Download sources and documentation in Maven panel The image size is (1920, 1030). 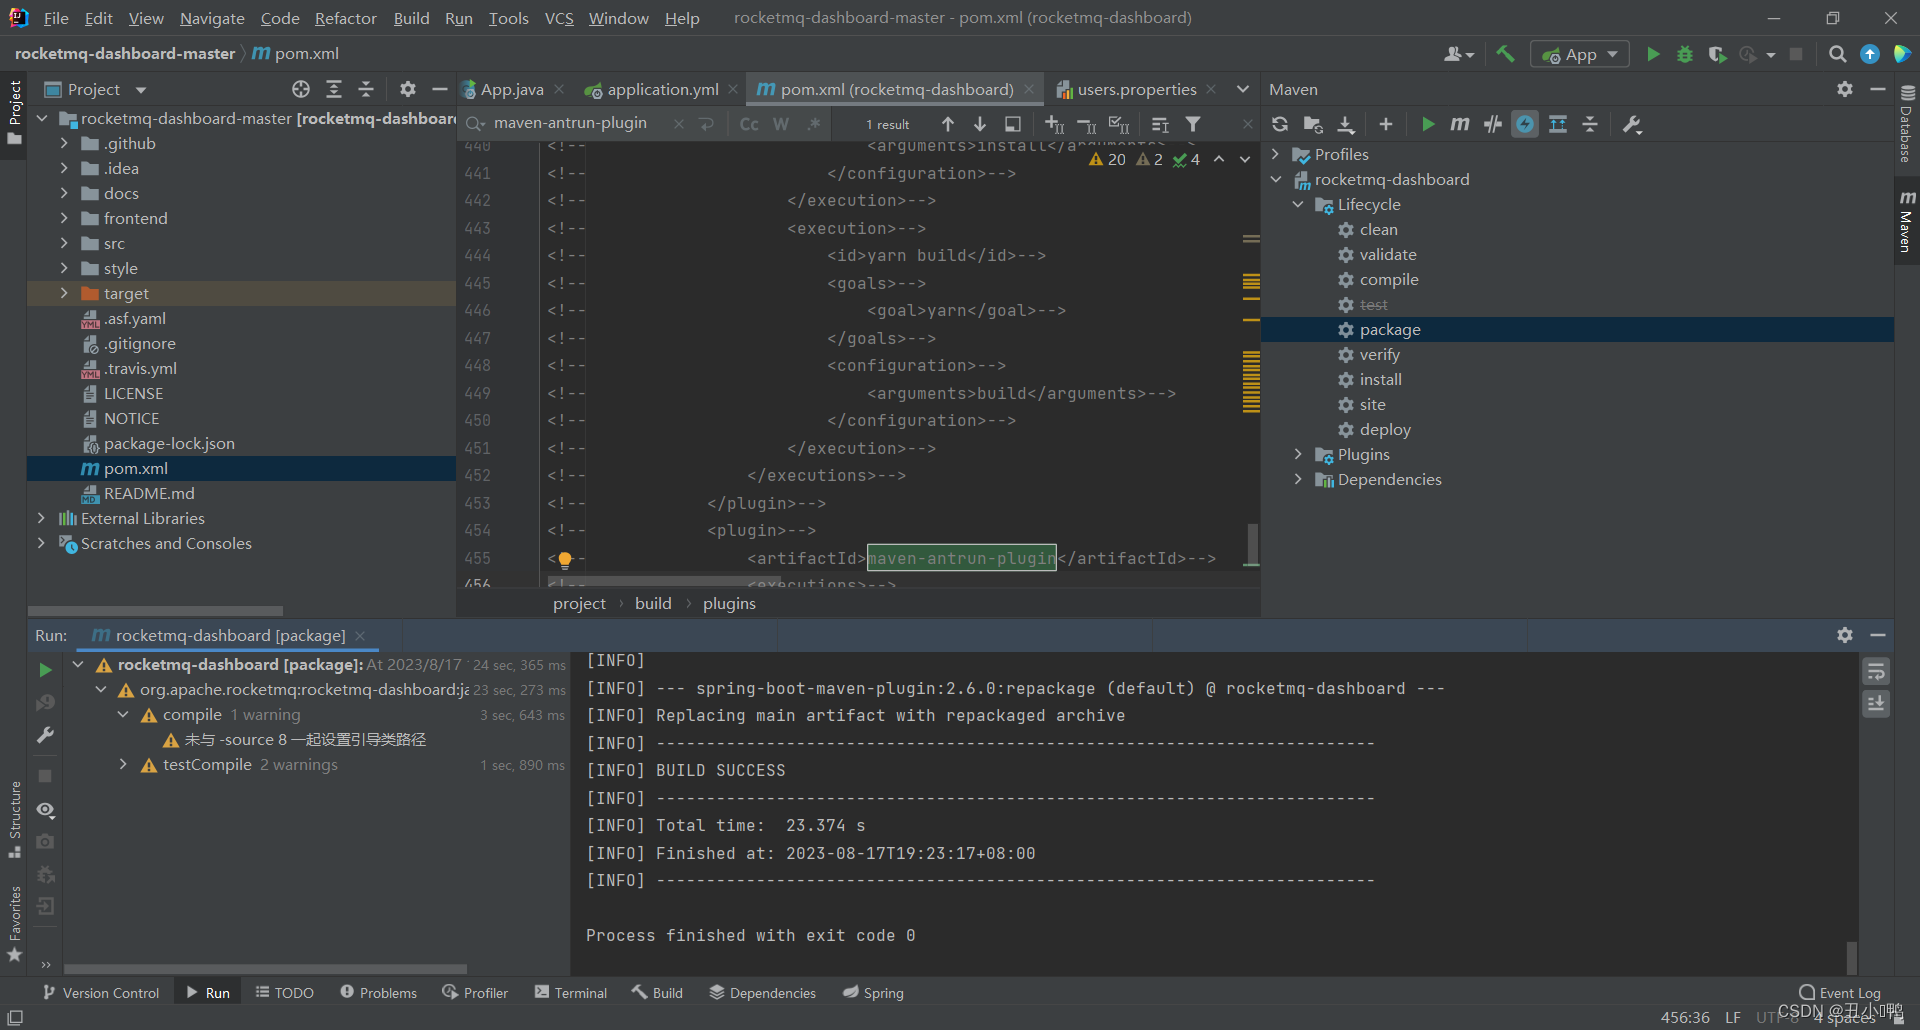1346,124
